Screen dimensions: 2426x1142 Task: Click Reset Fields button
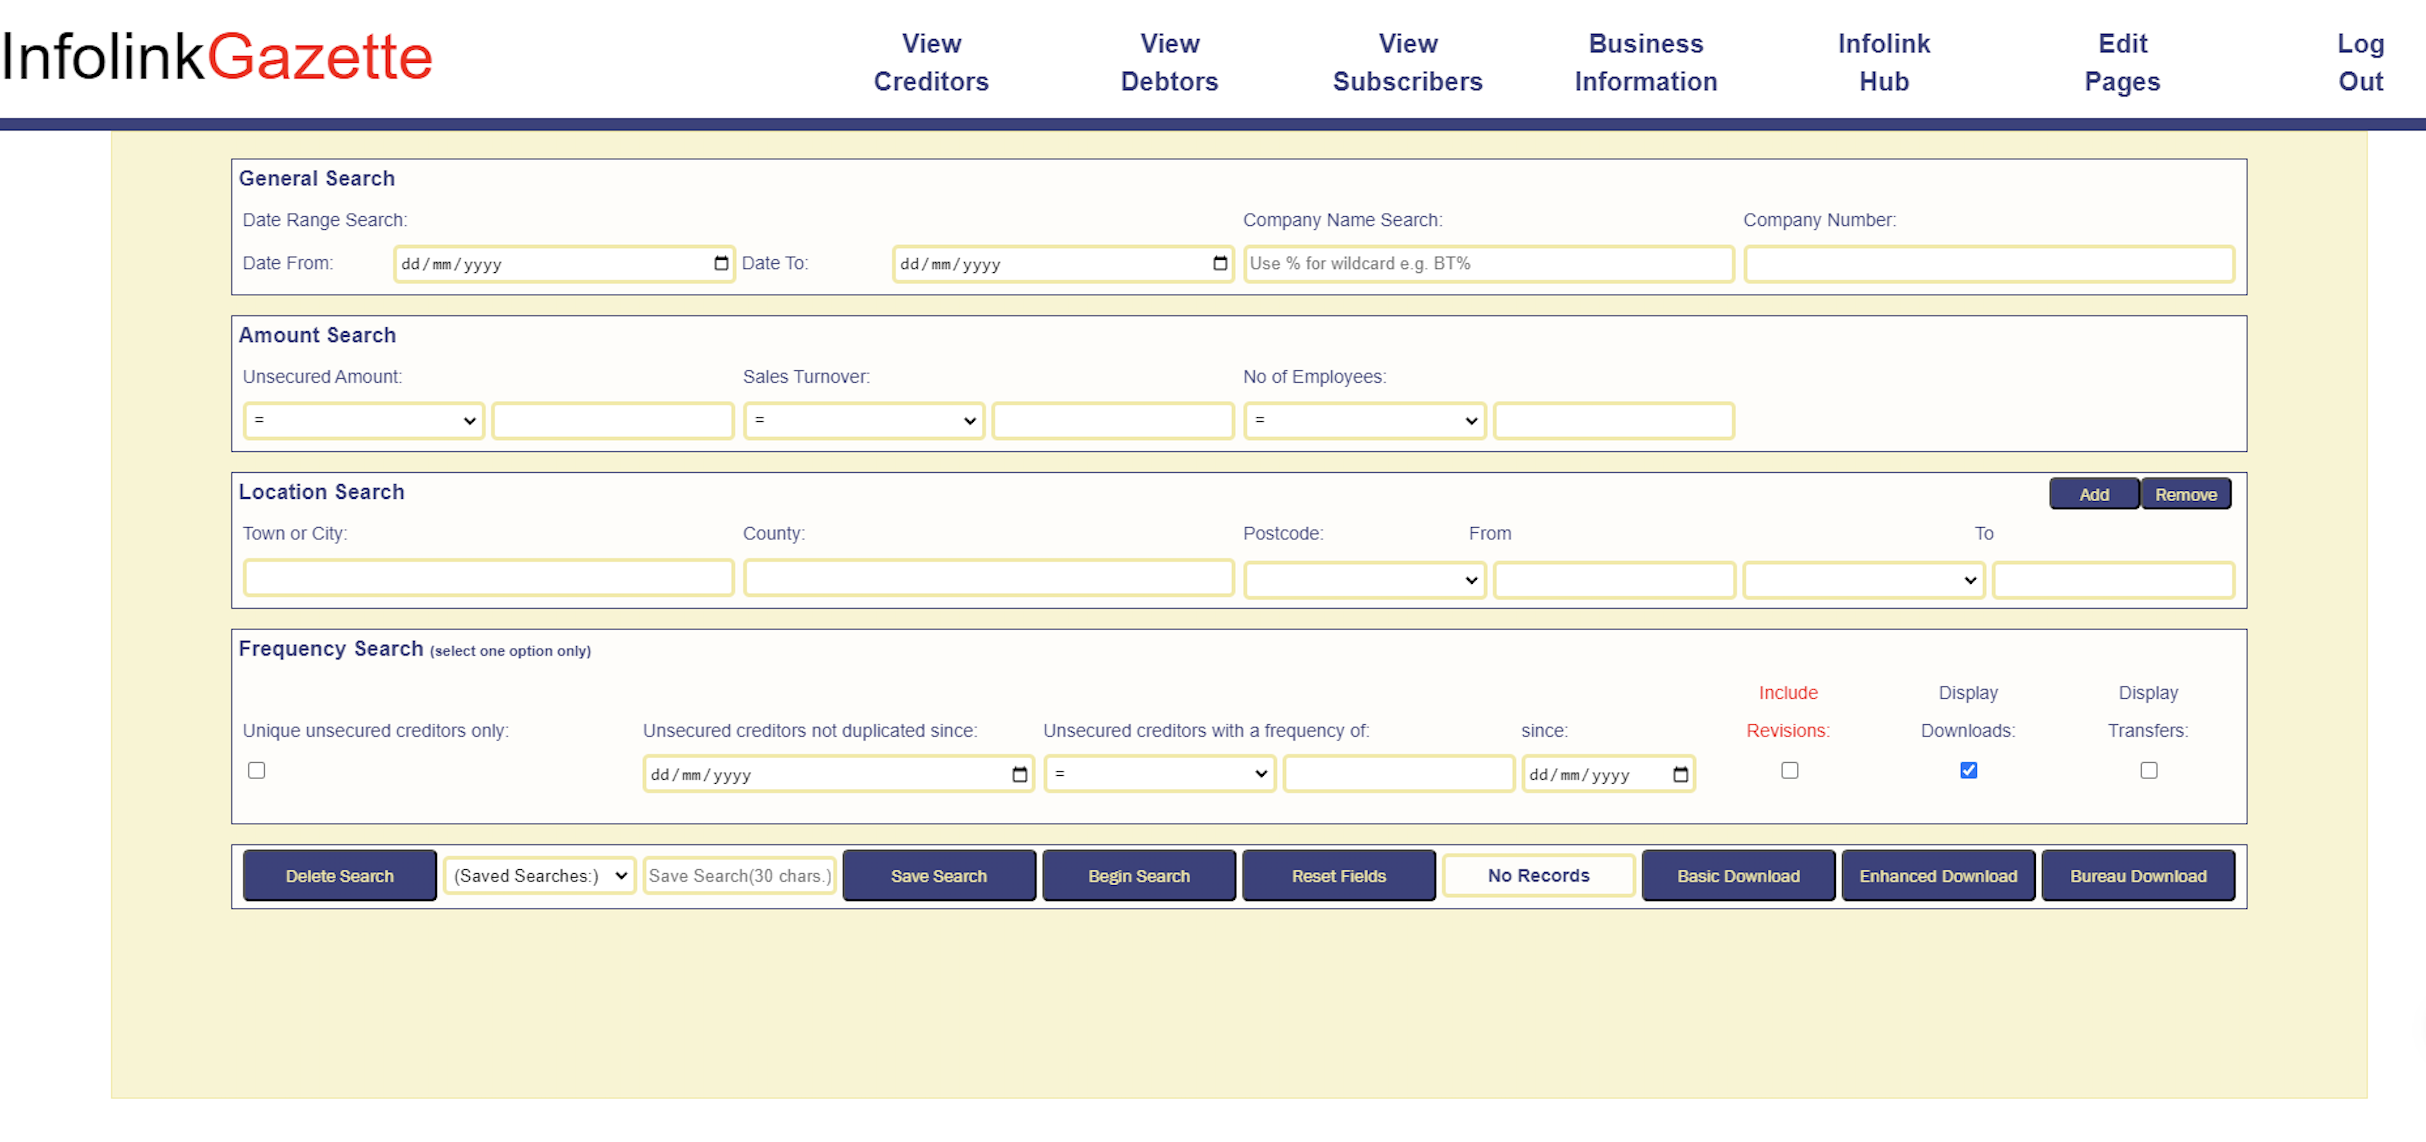coord(1339,876)
